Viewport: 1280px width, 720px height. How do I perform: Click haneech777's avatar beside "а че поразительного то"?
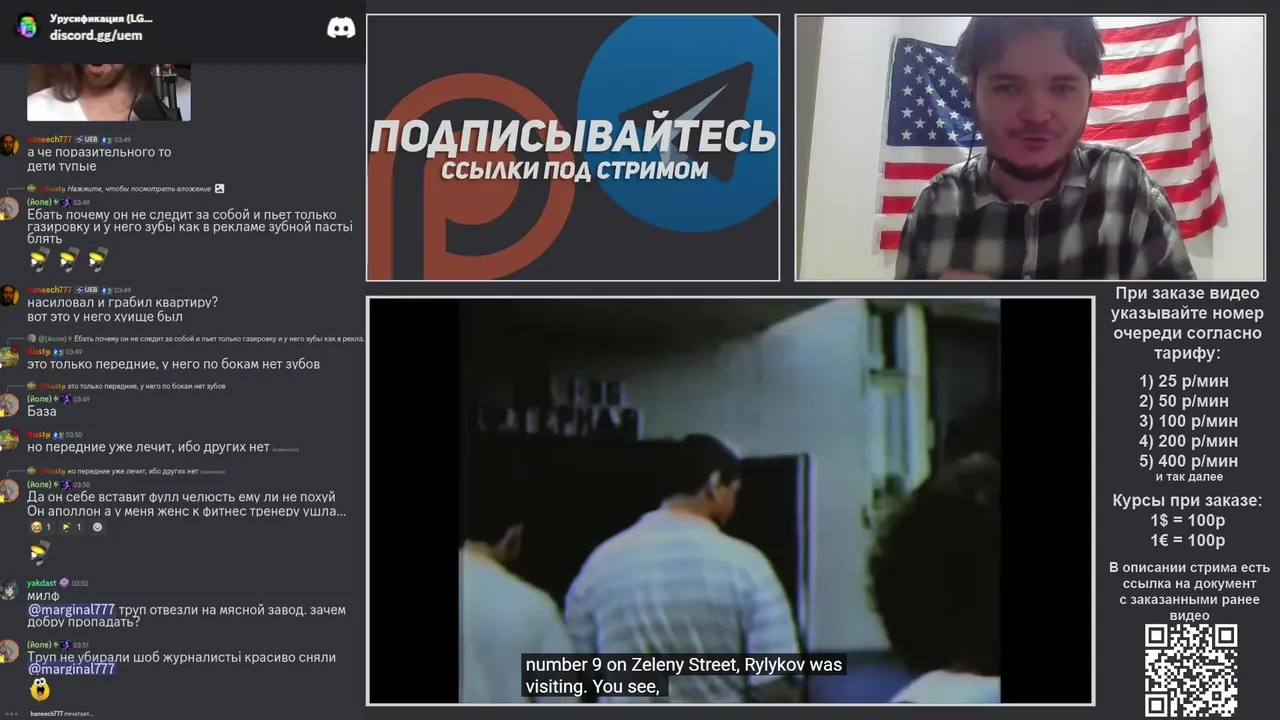pyautogui.click(x=10, y=146)
